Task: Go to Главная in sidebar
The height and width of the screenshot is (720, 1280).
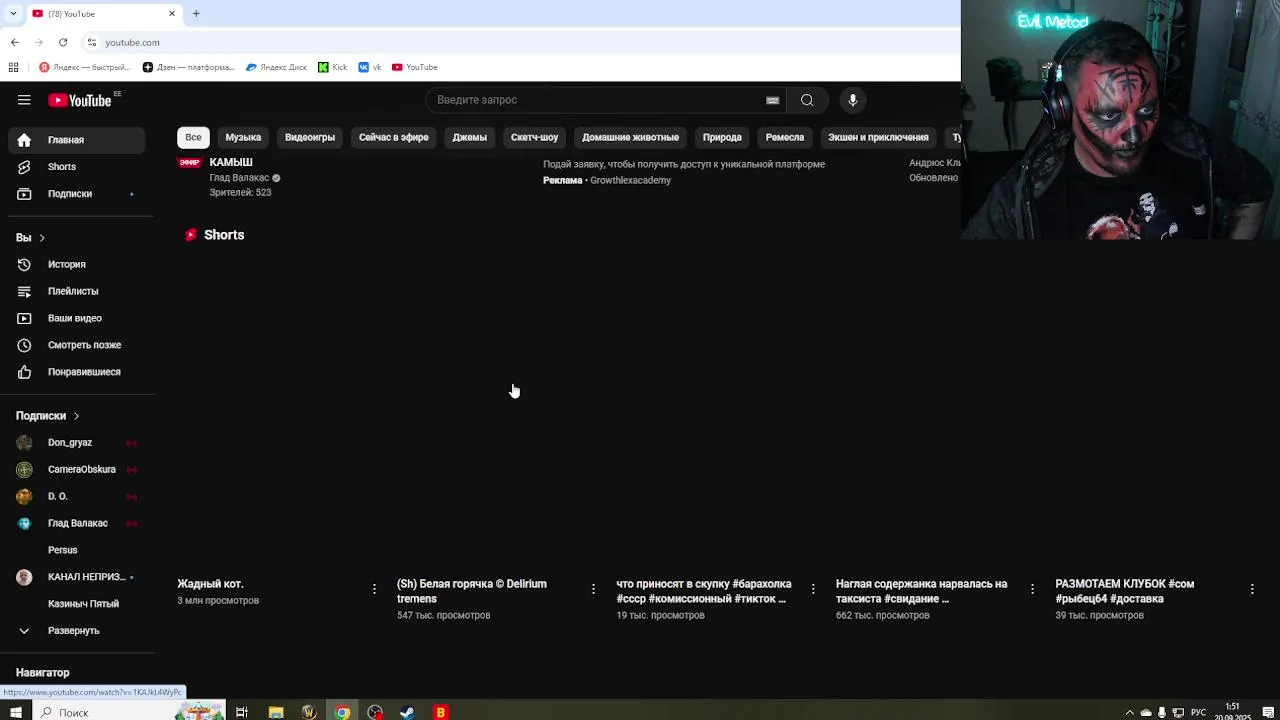Action: point(77,140)
